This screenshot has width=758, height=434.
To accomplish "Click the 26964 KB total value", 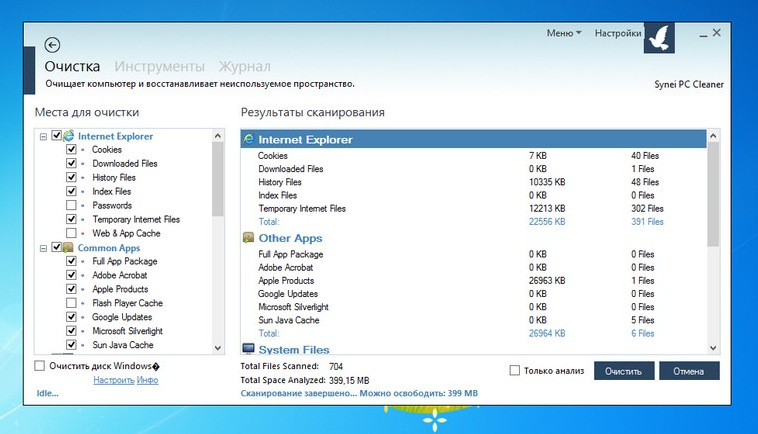I will (547, 333).
